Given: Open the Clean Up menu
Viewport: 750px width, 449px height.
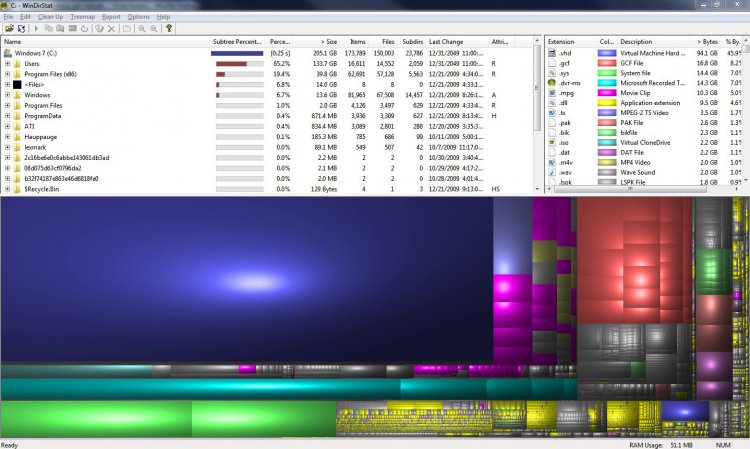Looking at the screenshot, I should point(50,17).
